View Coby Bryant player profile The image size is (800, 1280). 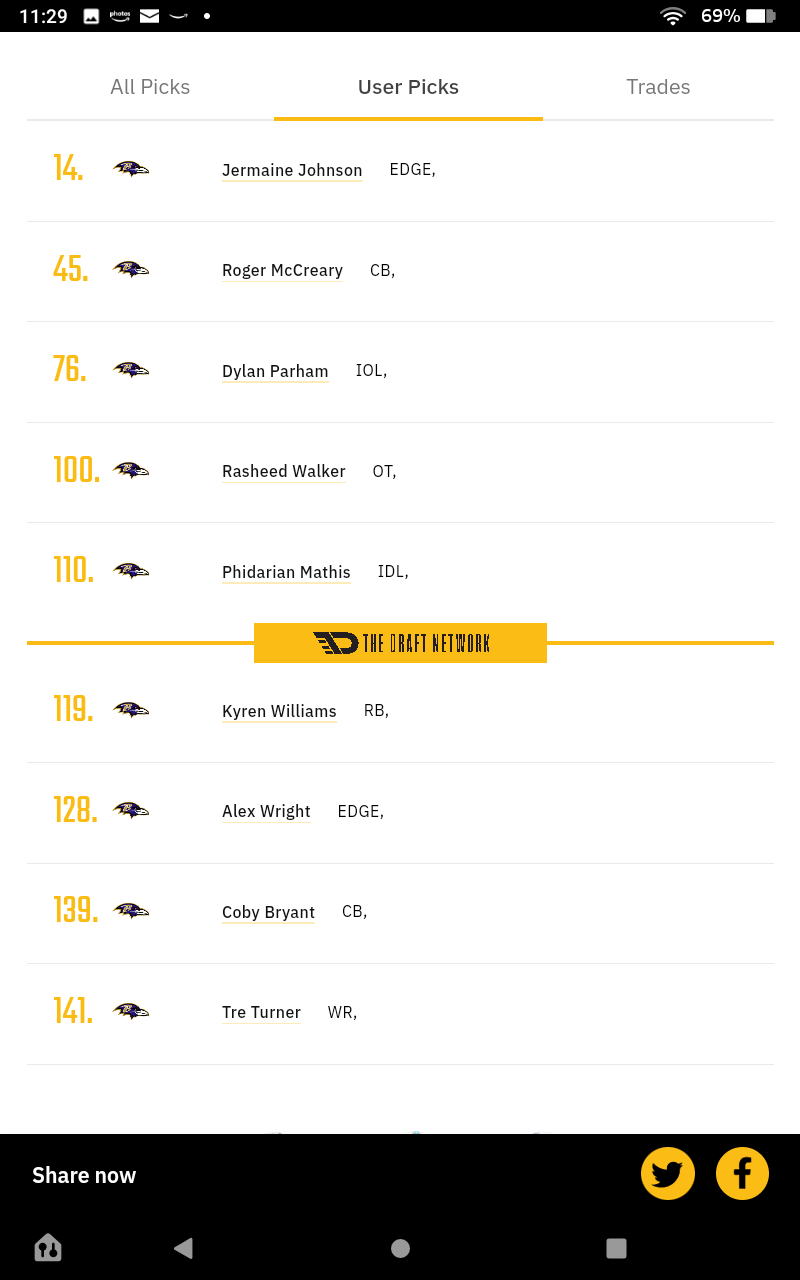pos(268,912)
